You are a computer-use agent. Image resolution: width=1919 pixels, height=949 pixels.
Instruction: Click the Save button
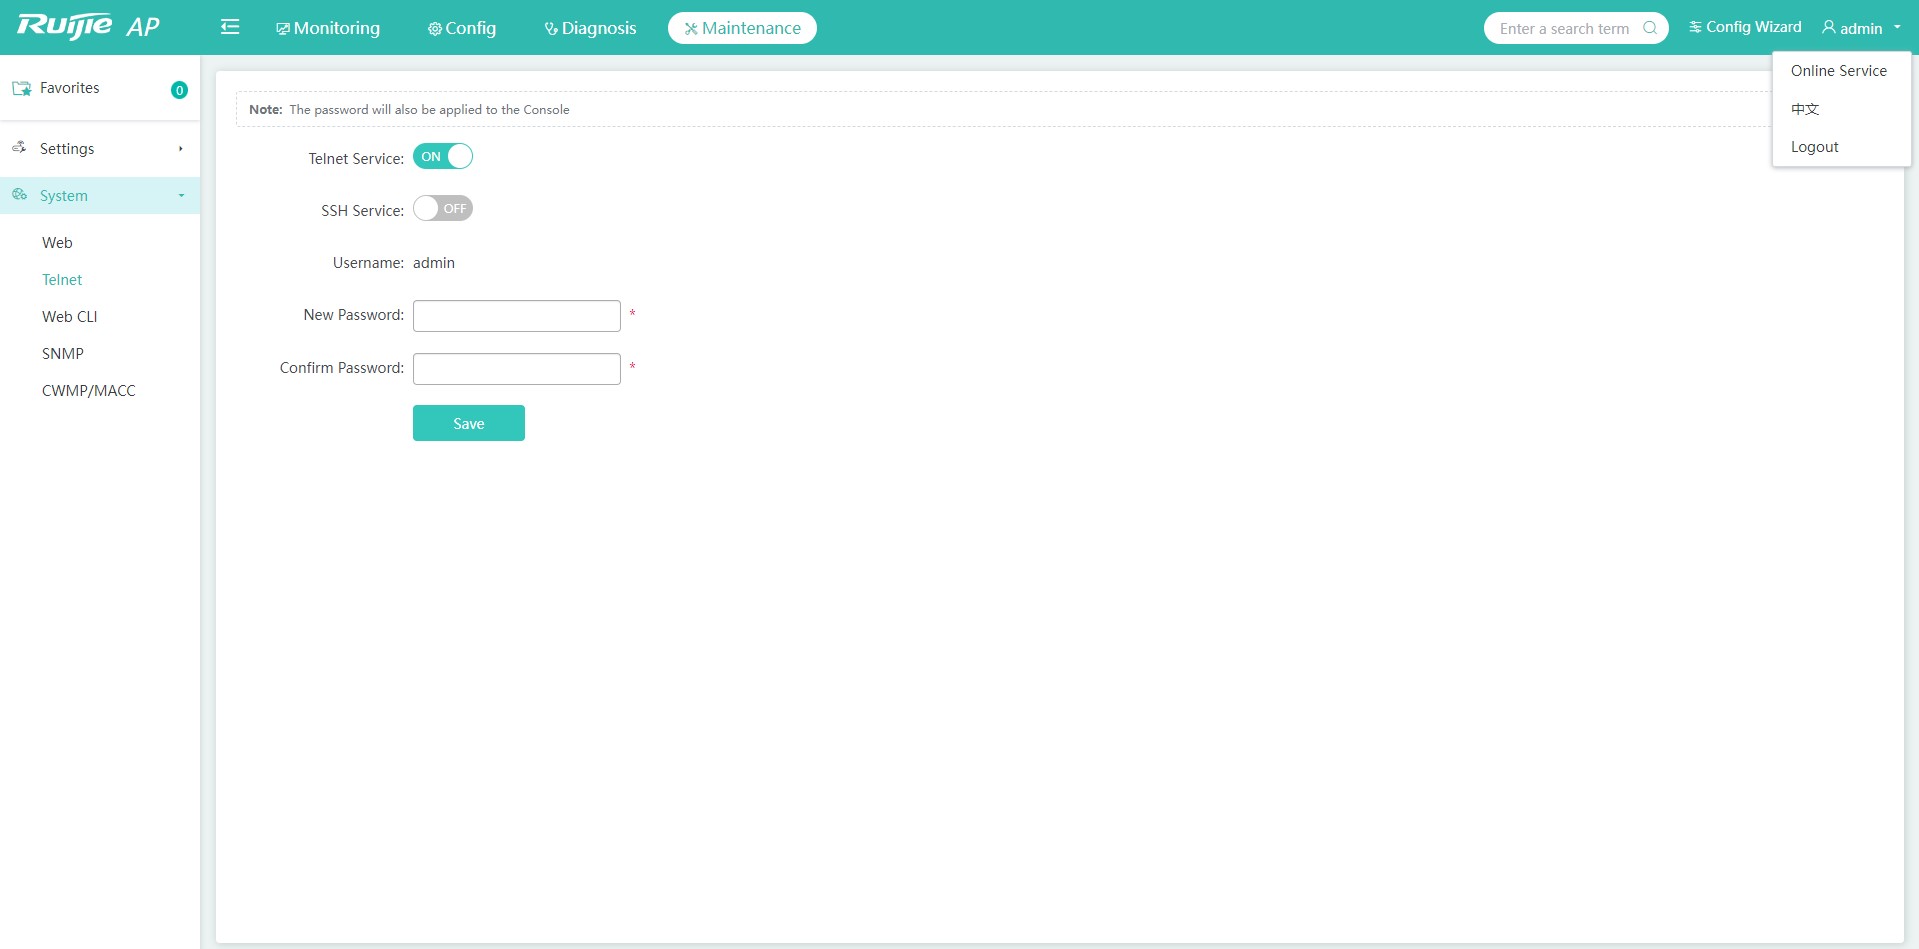[x=469, y=423]
